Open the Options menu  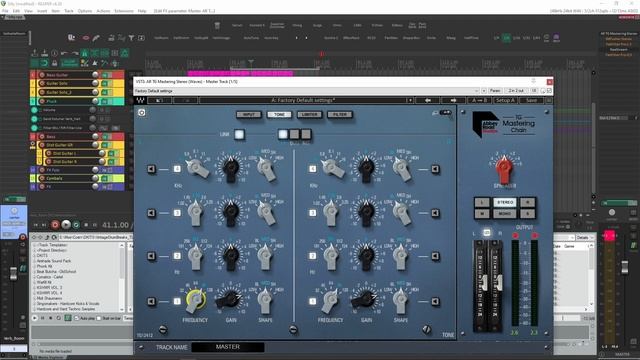84,11
